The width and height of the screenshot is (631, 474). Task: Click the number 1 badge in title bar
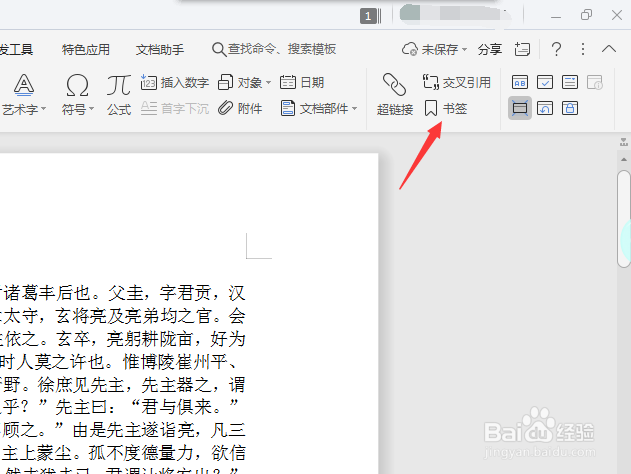368,16
